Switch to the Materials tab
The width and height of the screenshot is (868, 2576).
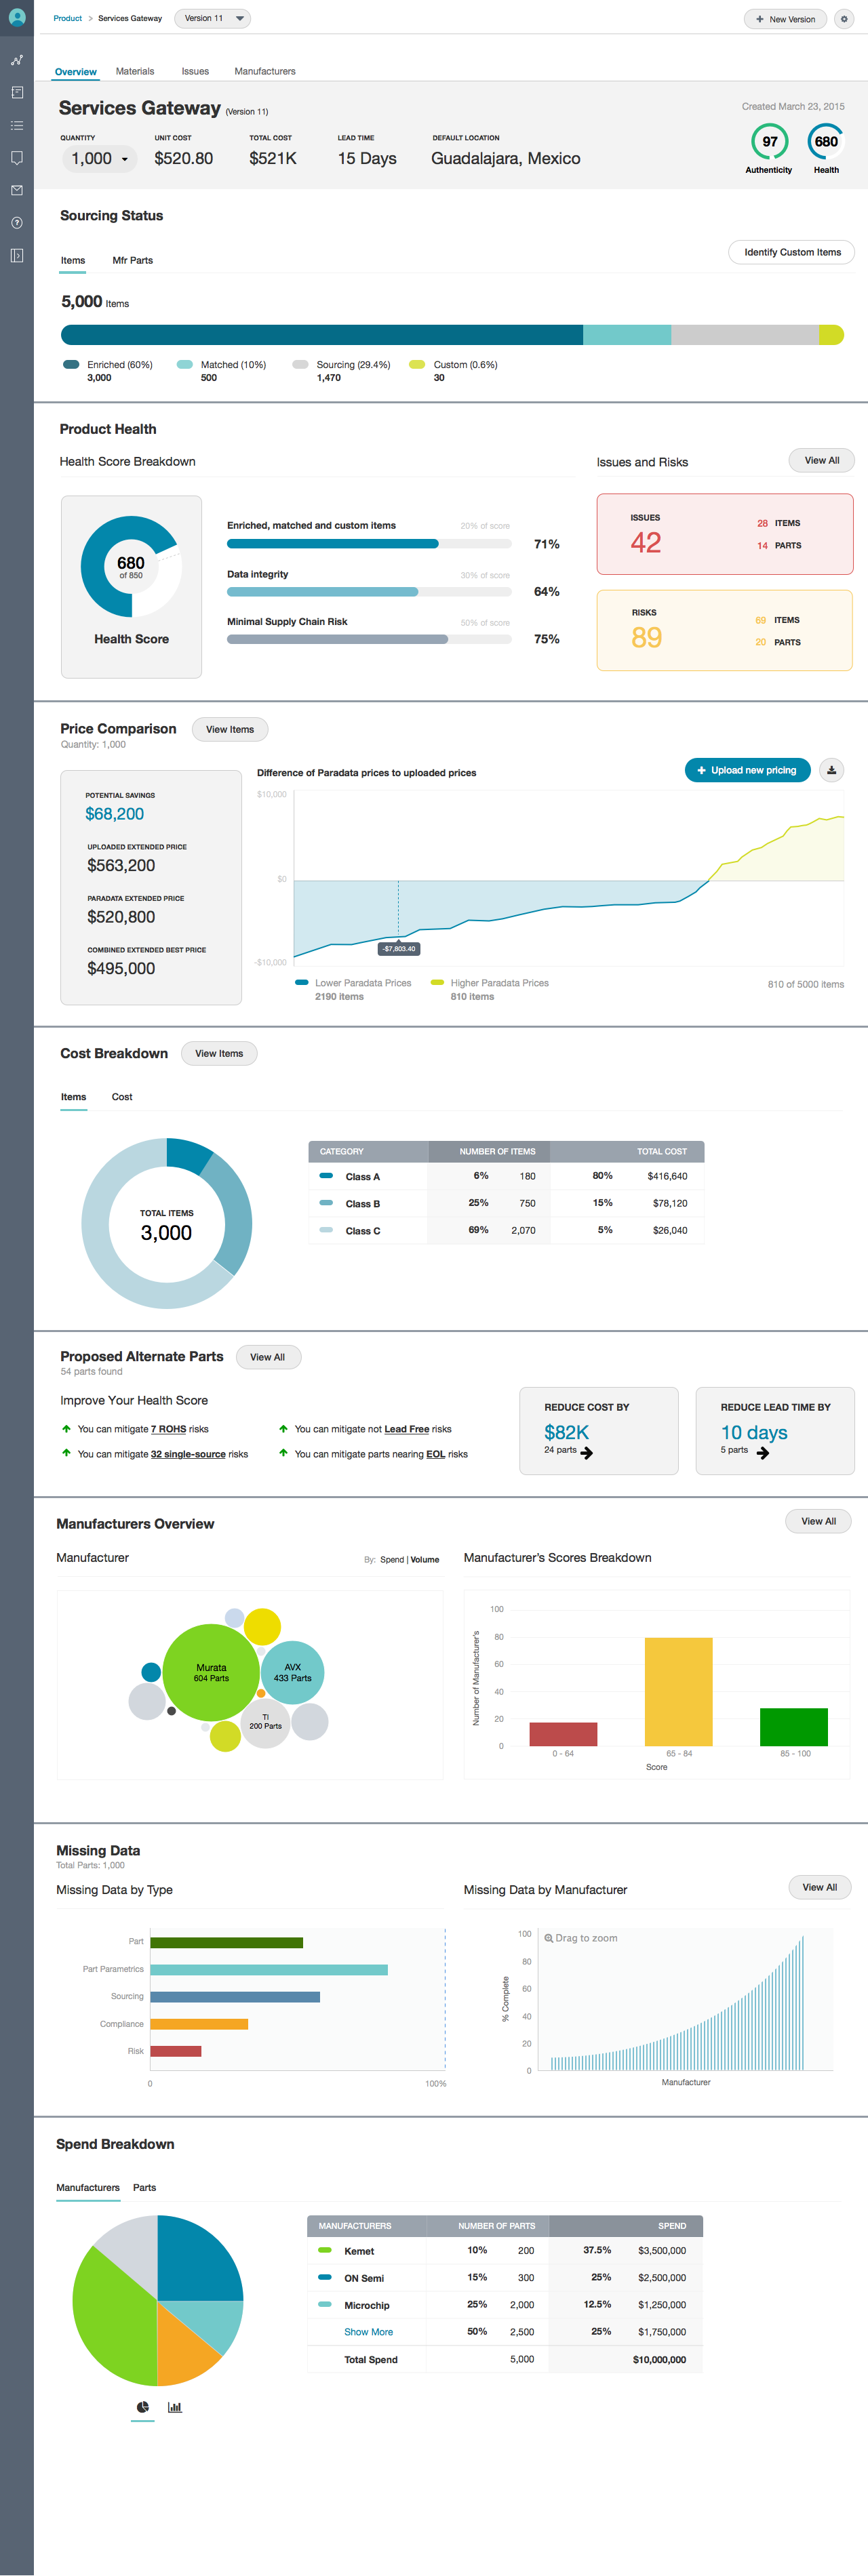[135, 72]
